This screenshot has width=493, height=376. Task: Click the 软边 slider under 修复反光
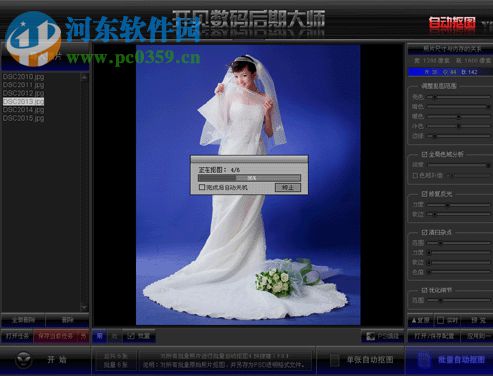point(459,214)
